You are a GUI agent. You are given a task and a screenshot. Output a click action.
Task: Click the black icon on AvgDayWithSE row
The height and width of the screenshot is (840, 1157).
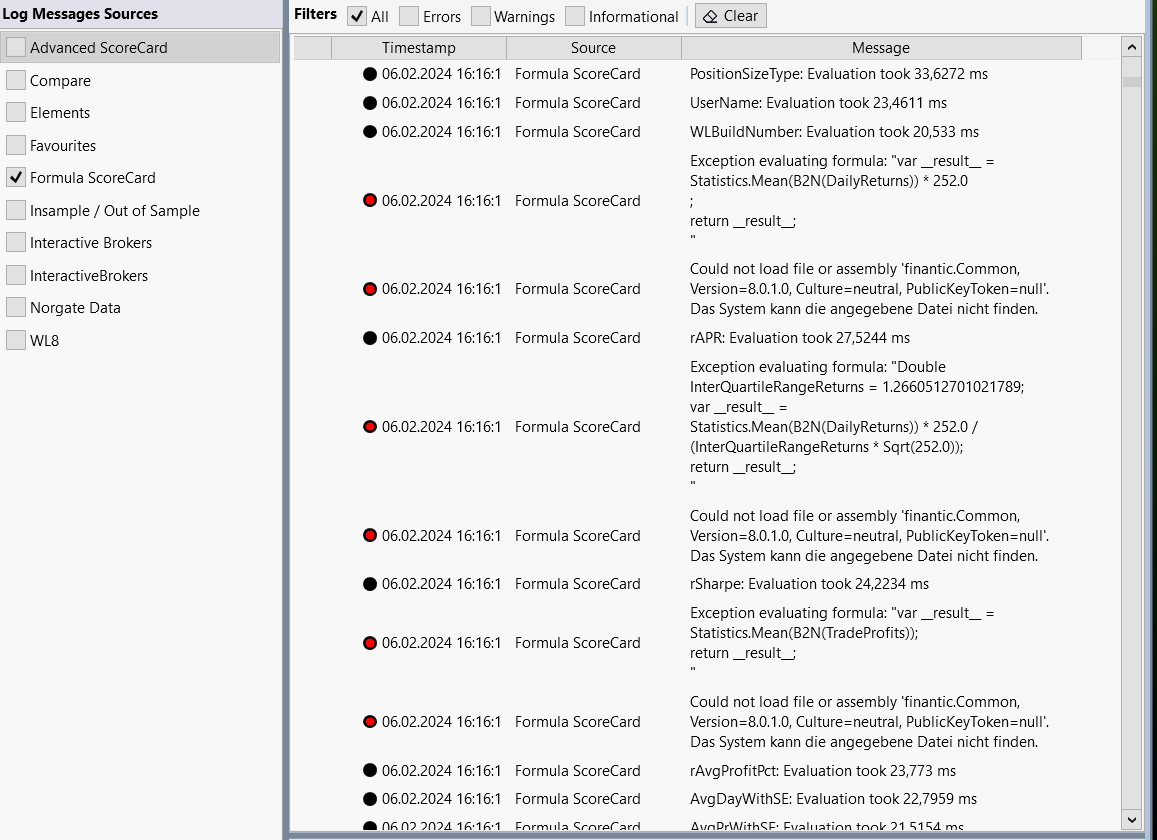pyautogui.click(x=370, y=799)
